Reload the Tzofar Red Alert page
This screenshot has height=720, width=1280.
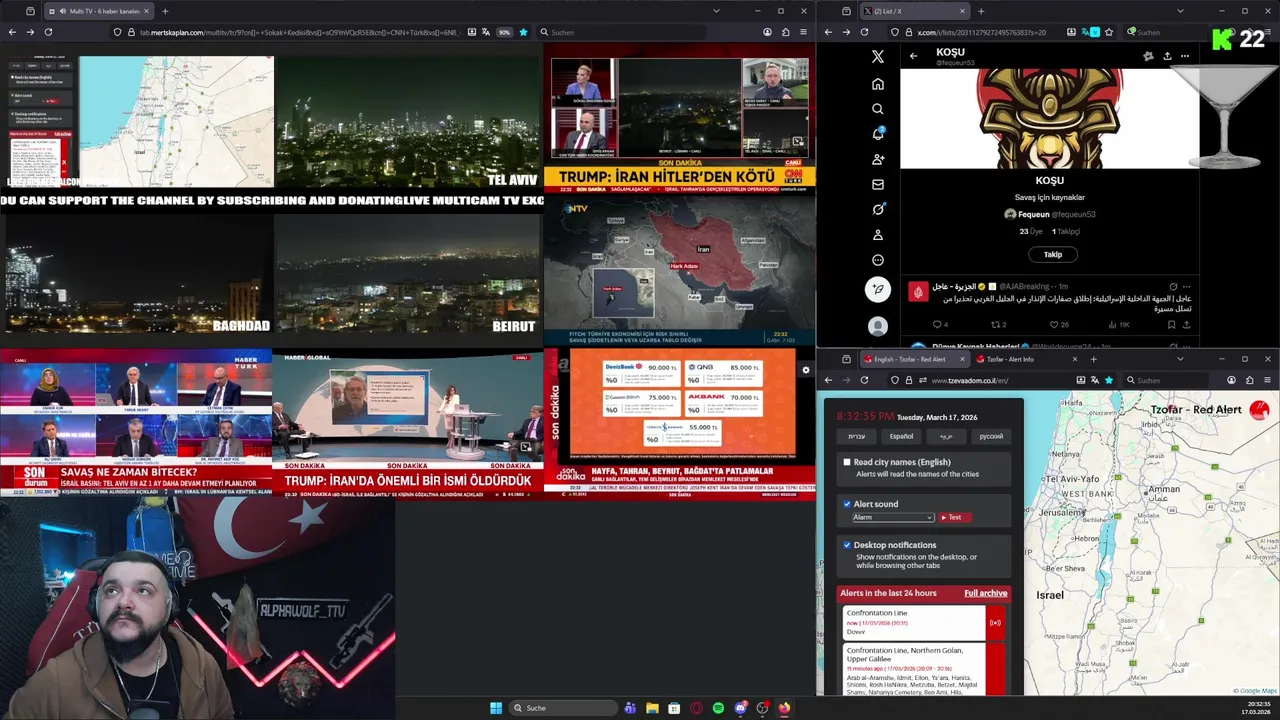pos(865,380)
